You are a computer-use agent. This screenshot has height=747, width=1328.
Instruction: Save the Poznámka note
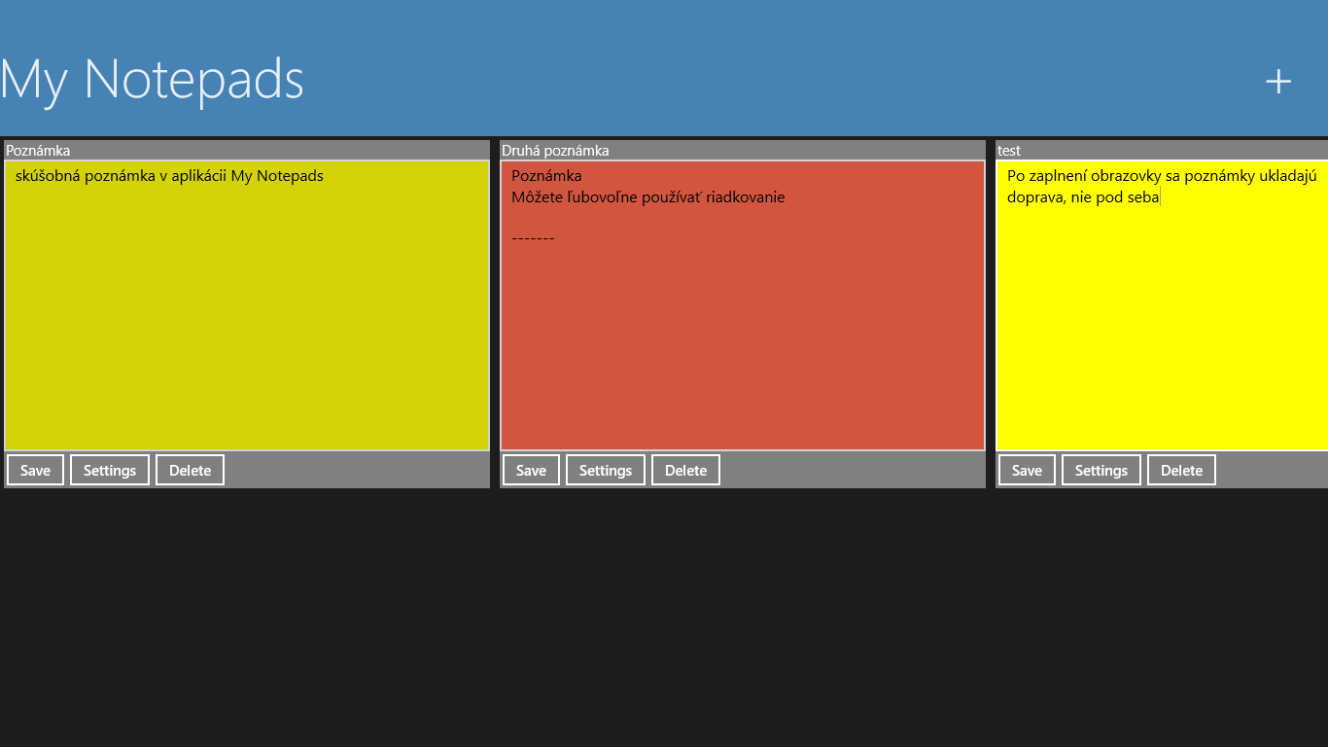[x=35, y=470]
